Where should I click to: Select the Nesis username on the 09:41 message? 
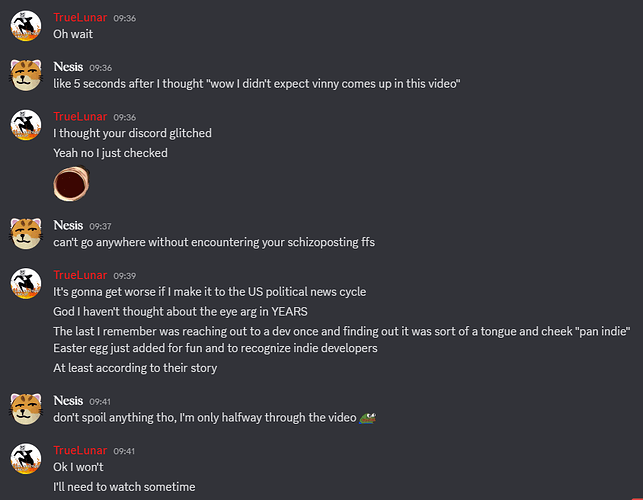pos(68,400)
